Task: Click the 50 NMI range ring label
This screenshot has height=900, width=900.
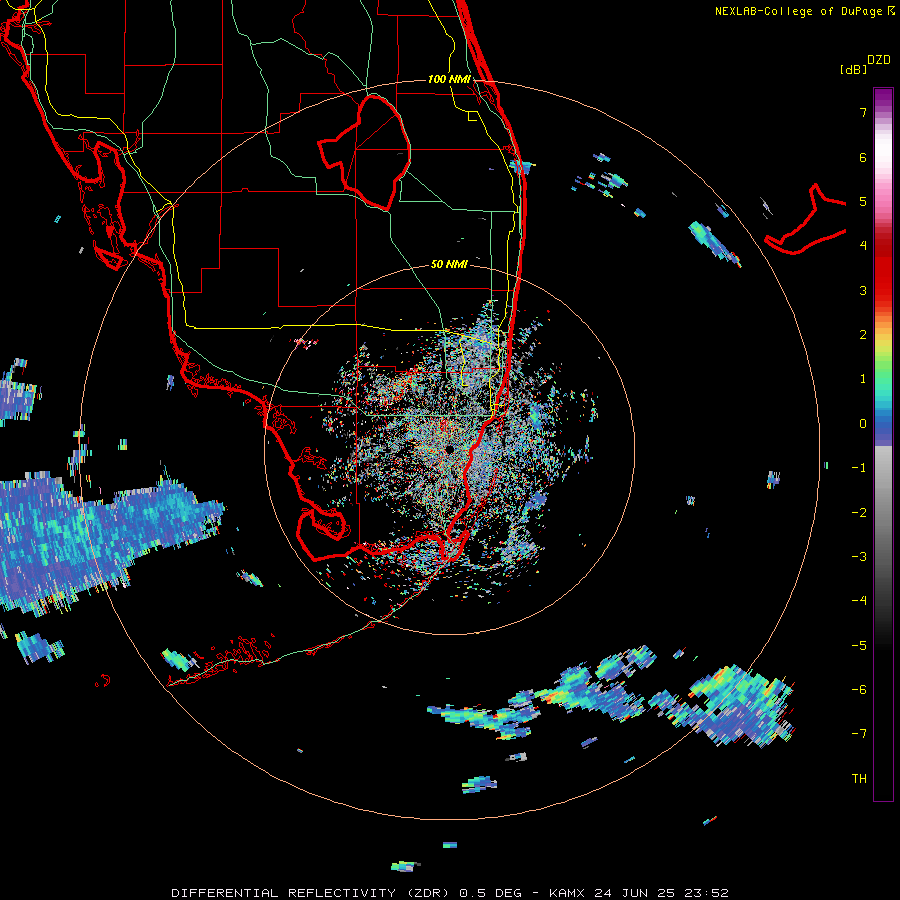Action: coord(449,264)
